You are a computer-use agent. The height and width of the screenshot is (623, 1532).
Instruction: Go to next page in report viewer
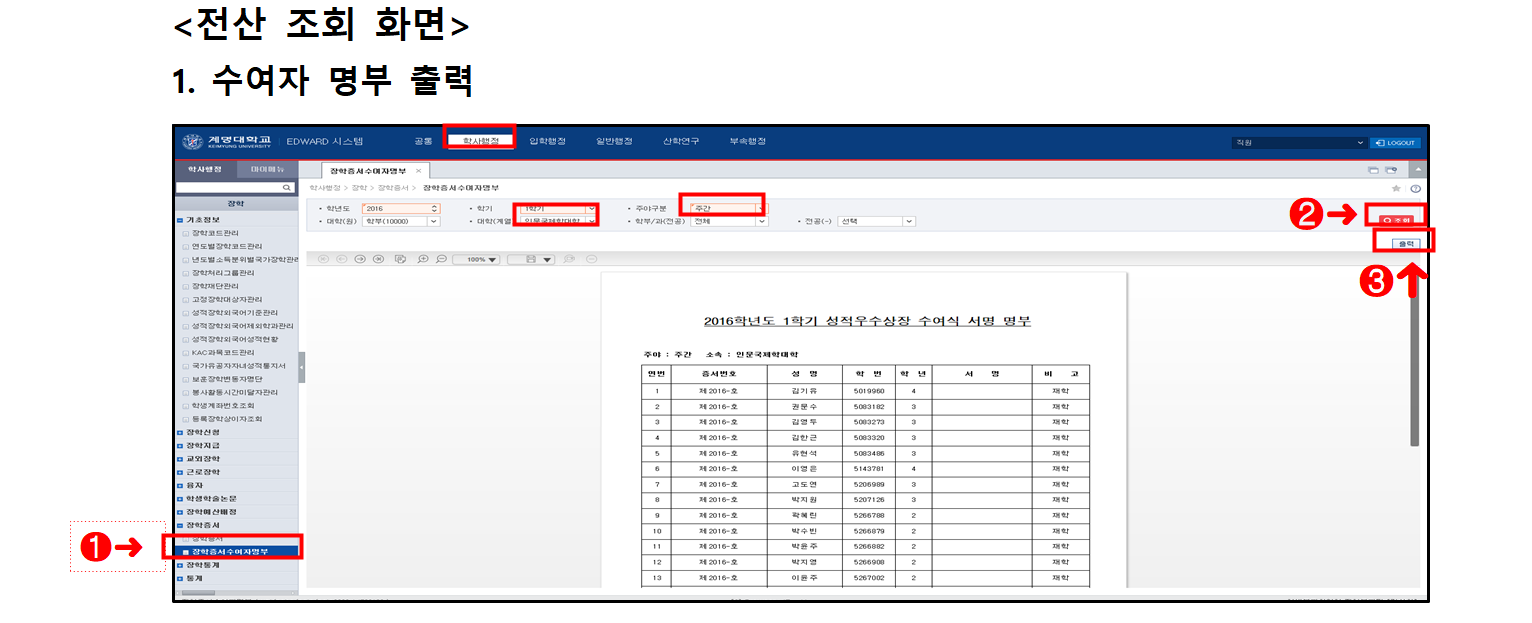click(360, 259)
